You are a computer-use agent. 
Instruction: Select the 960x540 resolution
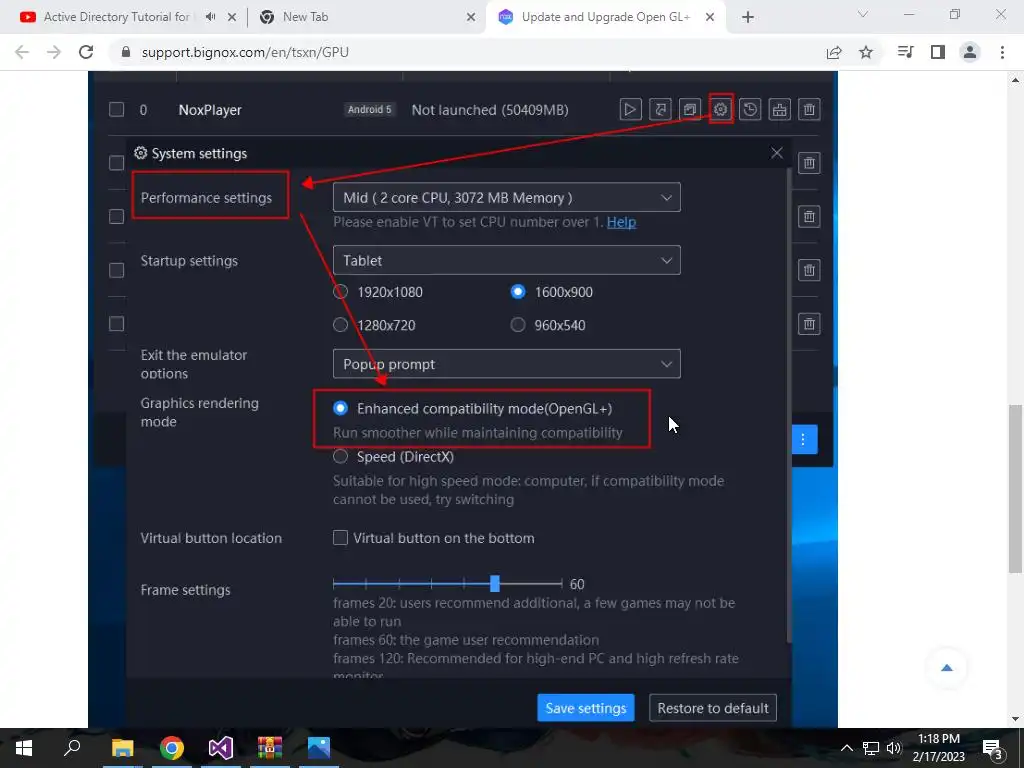(x=518, y=325)
